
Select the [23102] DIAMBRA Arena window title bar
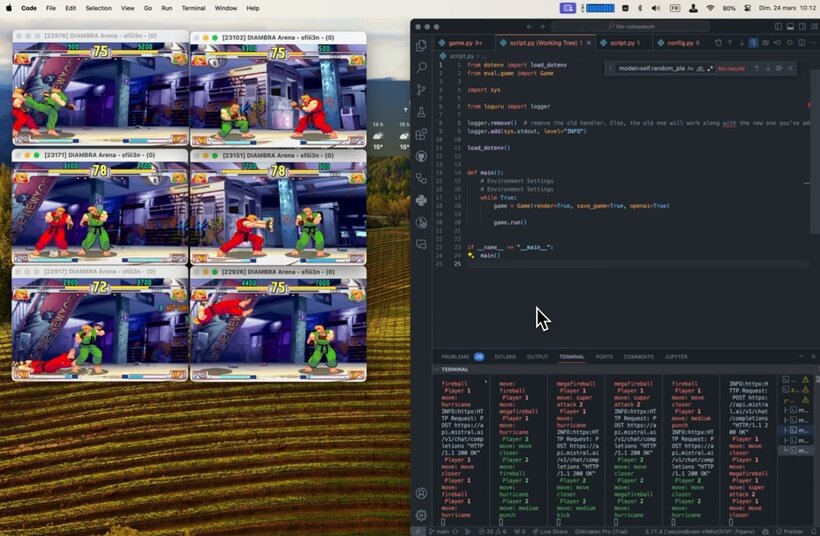click(278, 38)
